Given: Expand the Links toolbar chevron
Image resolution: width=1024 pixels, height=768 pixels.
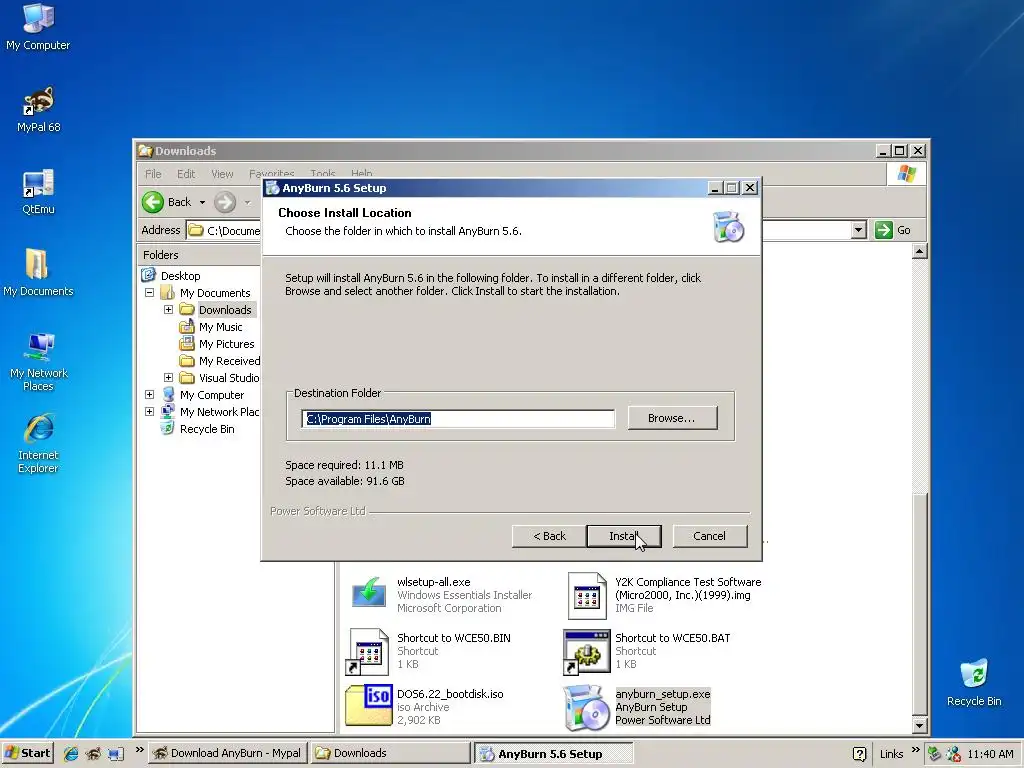Looking at the screenshot, I should [x=915, y=750].
